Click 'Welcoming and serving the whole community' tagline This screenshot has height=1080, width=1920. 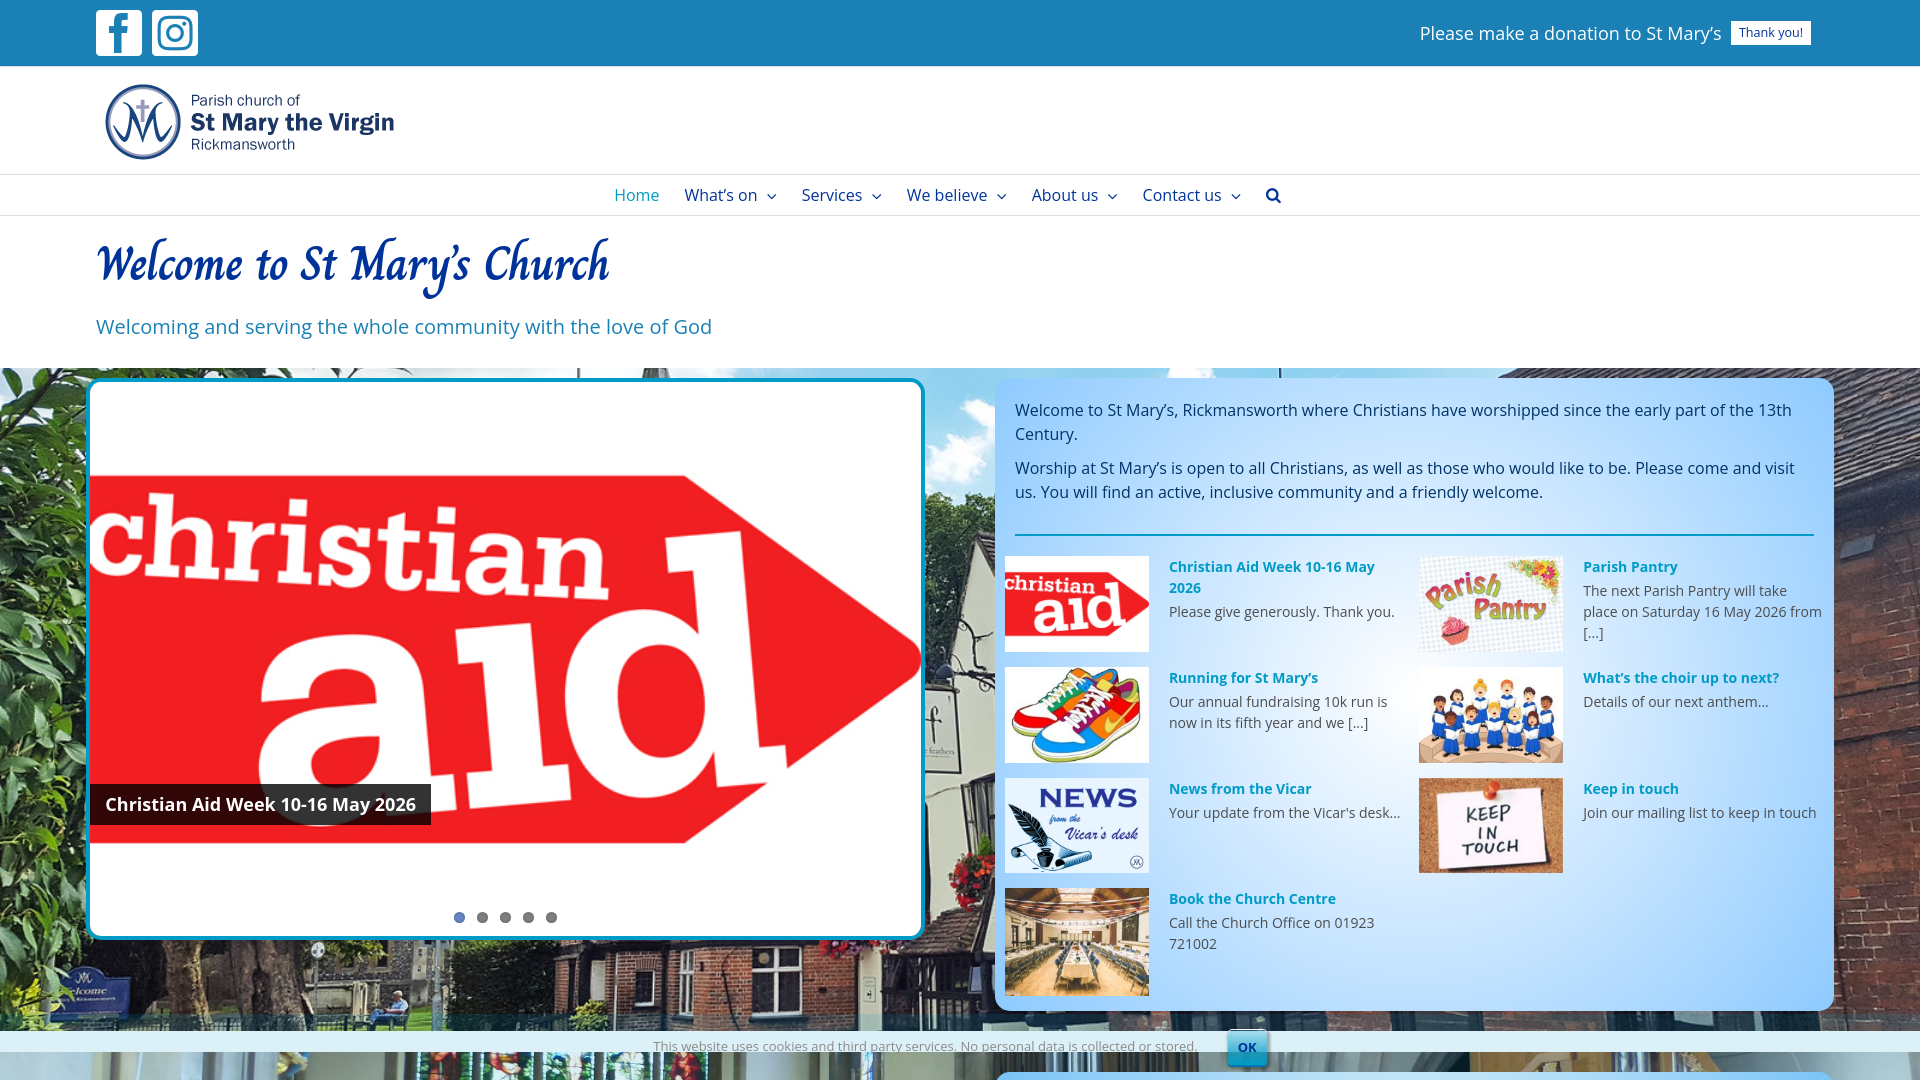click(404, 327)
